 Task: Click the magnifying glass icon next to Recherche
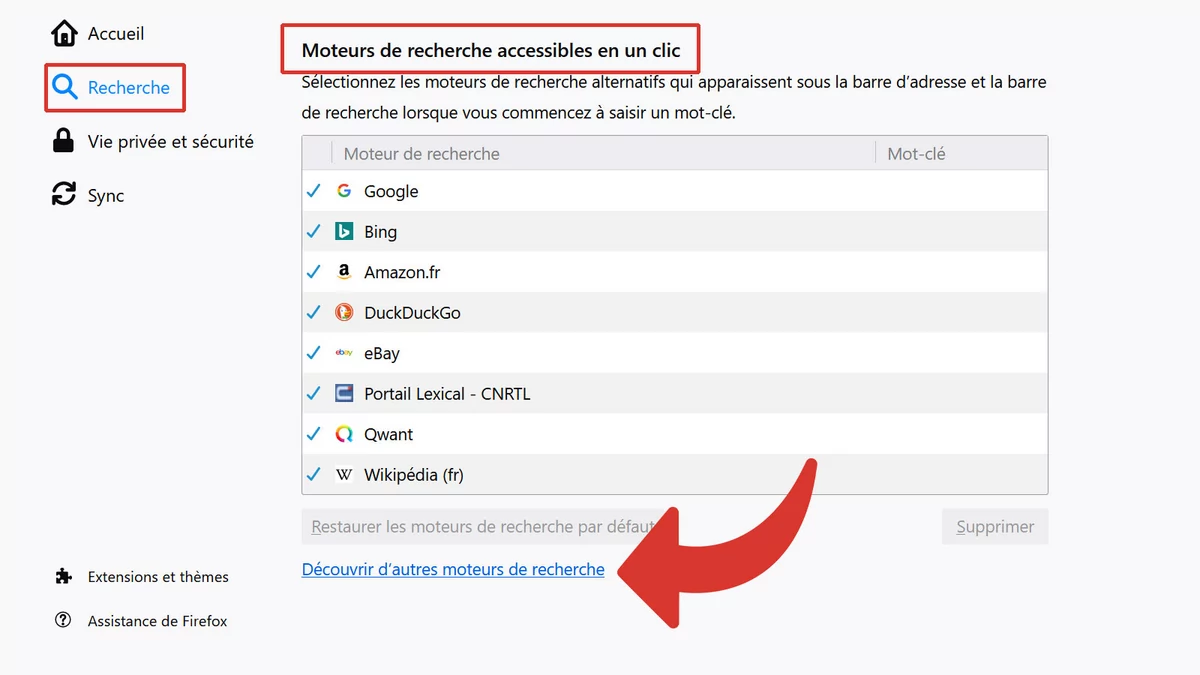click(64, 88)
